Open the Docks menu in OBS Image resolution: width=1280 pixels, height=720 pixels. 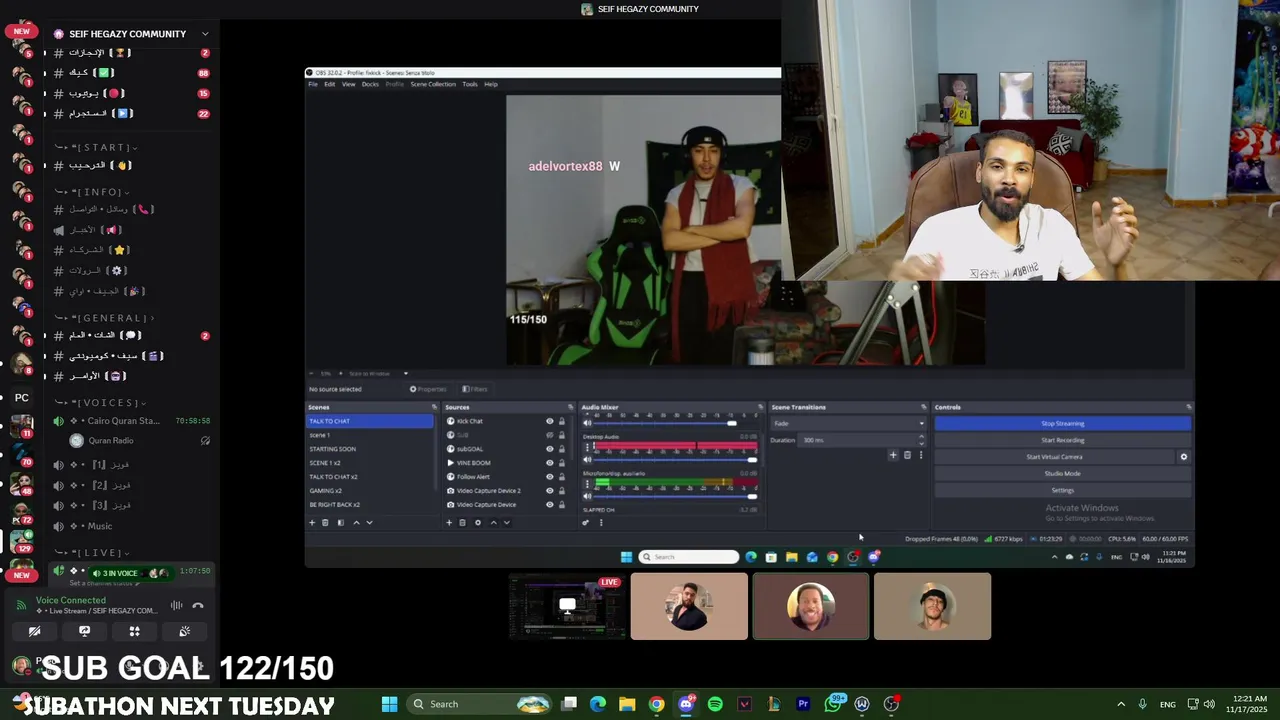370,84
